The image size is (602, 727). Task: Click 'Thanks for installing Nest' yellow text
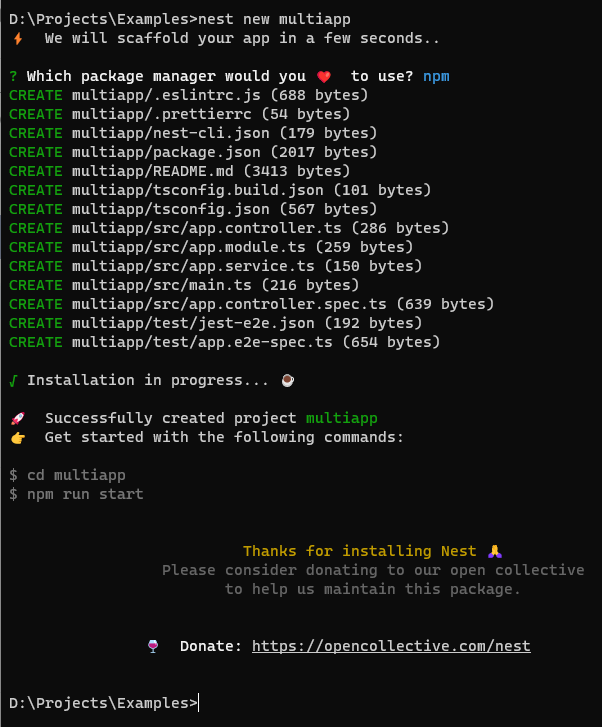tap(359, 551)
